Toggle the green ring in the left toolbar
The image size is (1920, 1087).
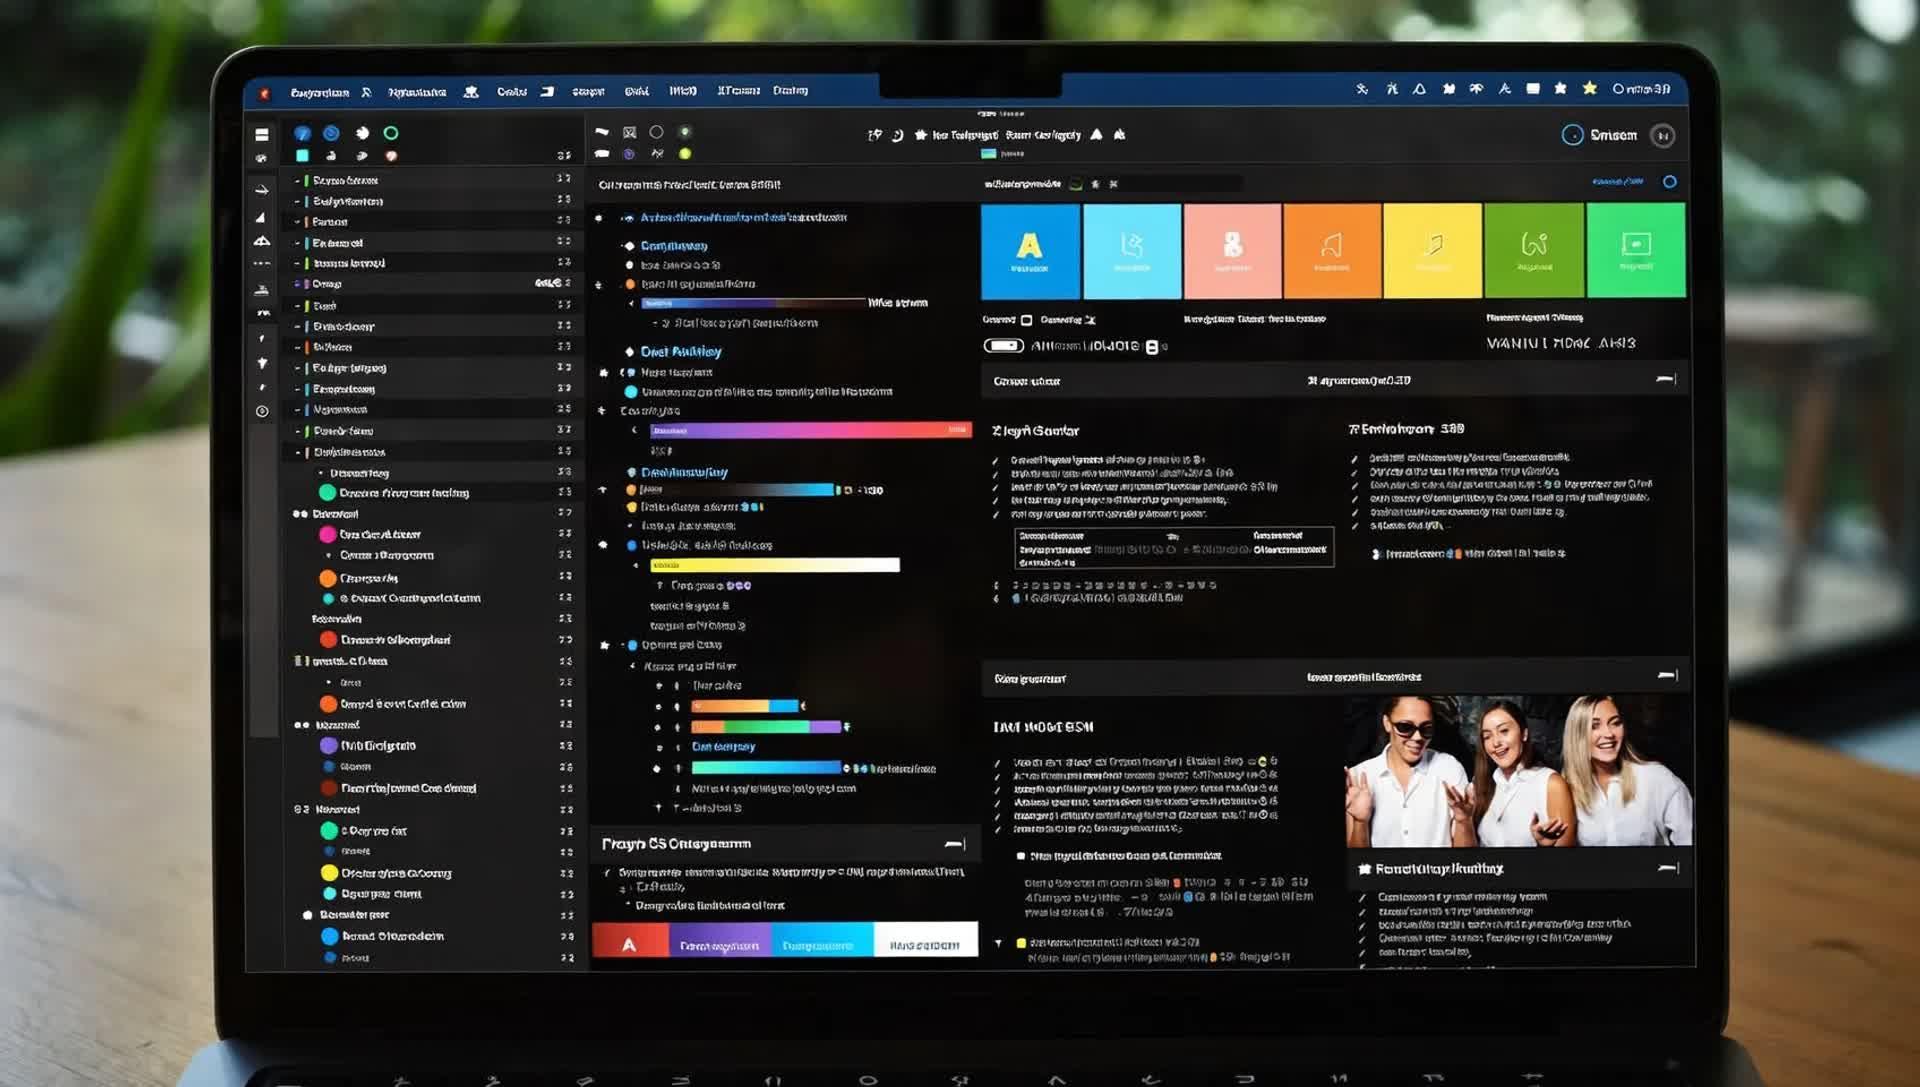tap(391, 133)
